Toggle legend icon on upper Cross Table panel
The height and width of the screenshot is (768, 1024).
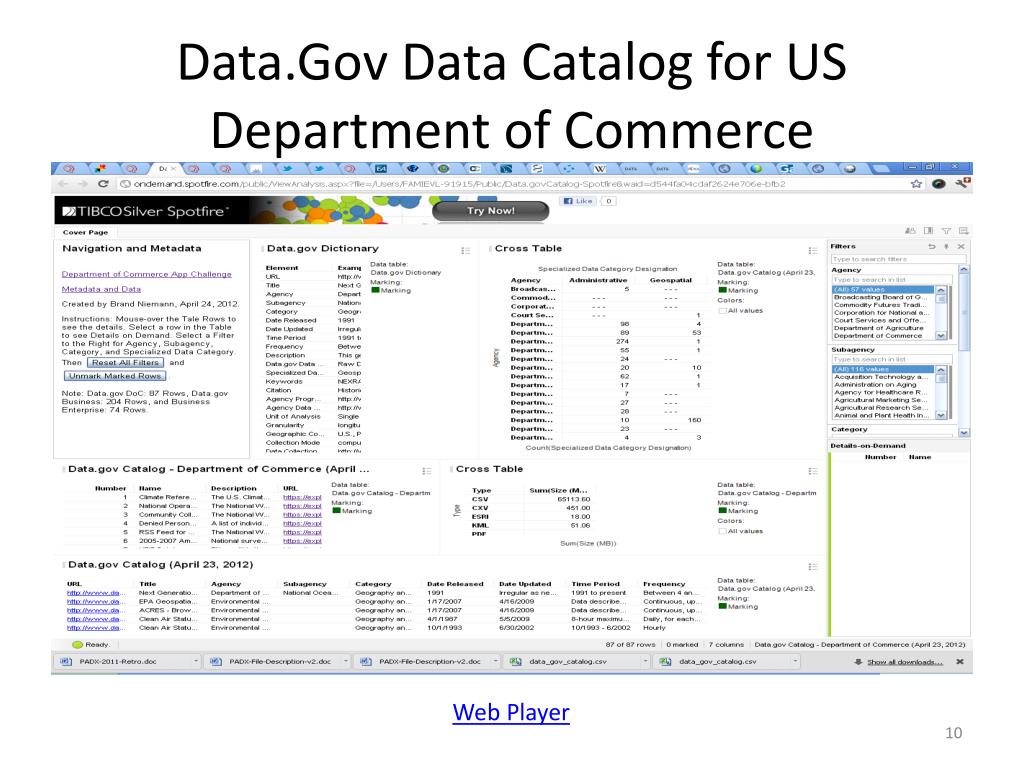tap(812, 250)
